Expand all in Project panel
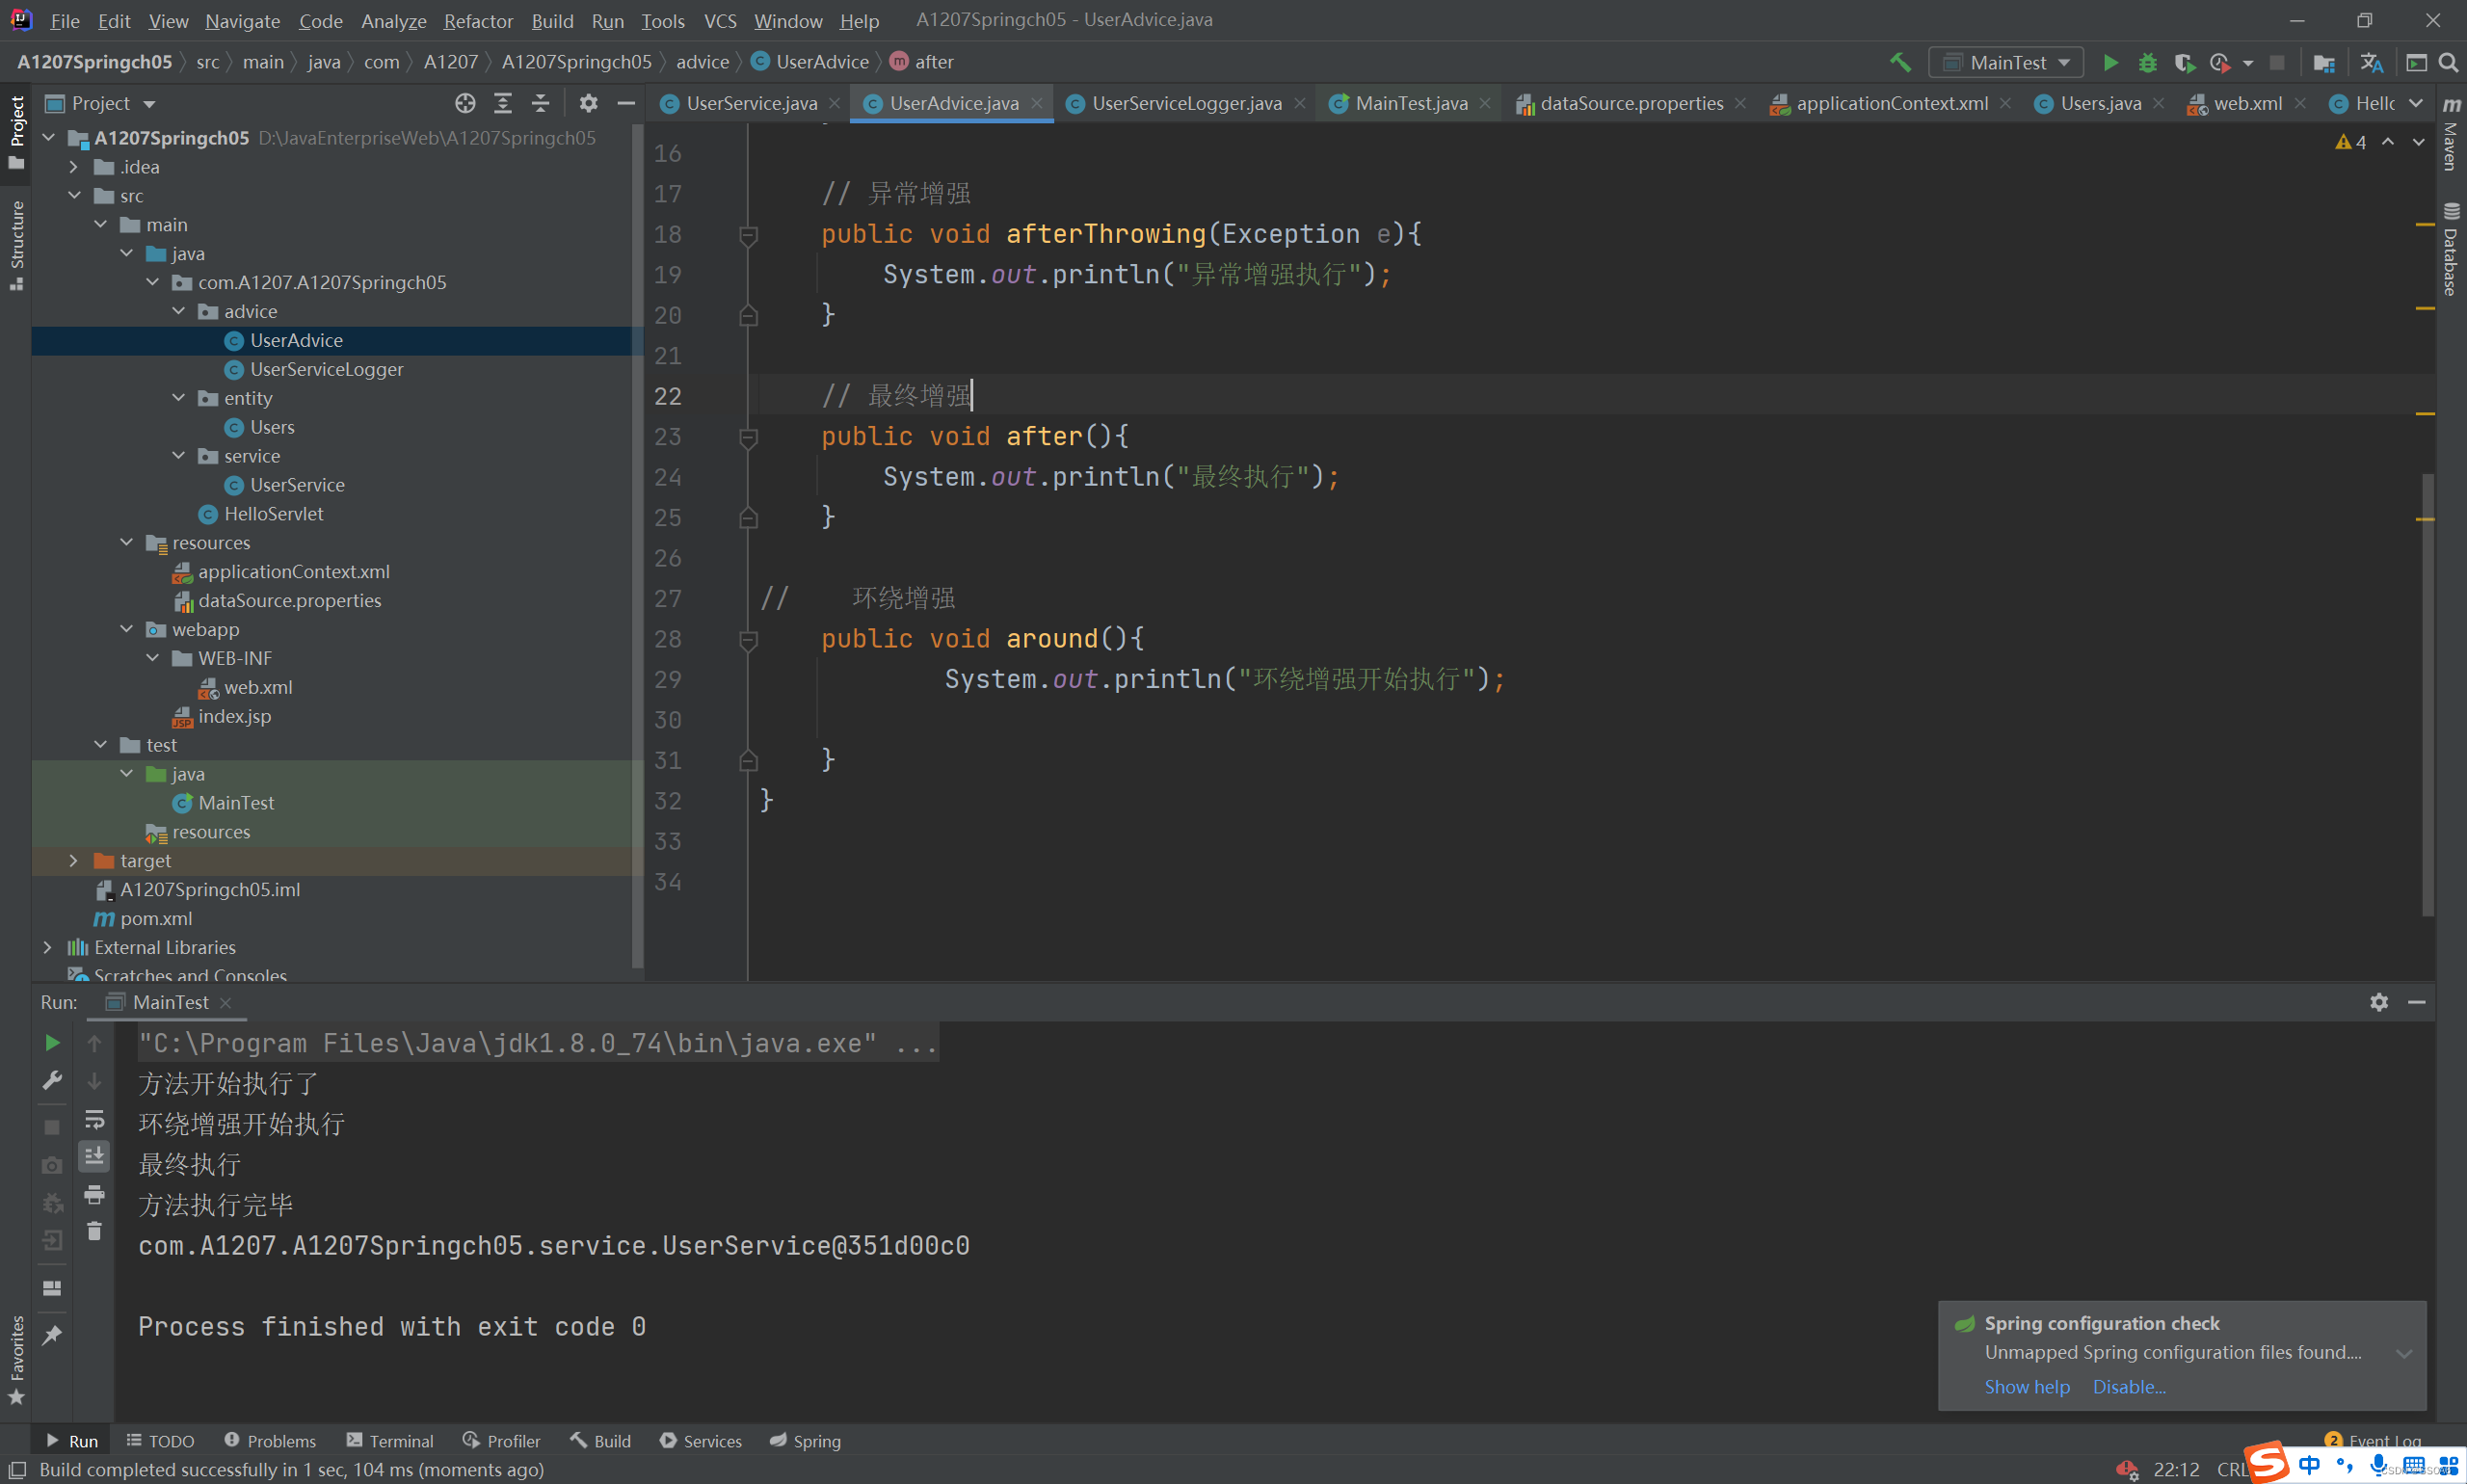This screenshot has width=2467, height=1484. [502, 103]
